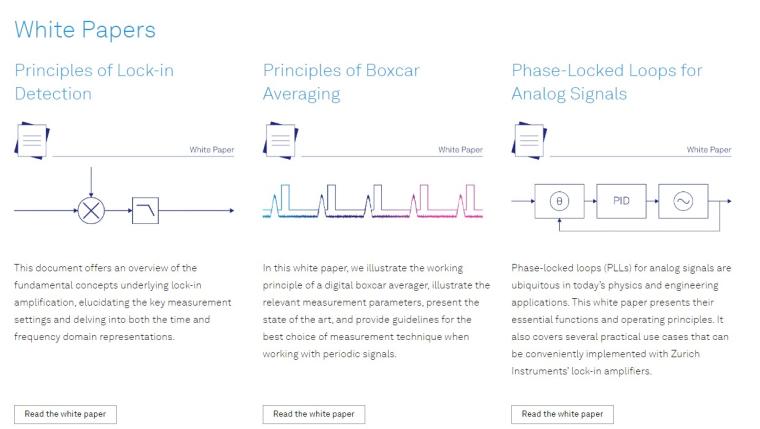Screen dimensions: 760x429
Task: Open the Principles of Boxcar Averaging title link
Action: coord(341,82)
